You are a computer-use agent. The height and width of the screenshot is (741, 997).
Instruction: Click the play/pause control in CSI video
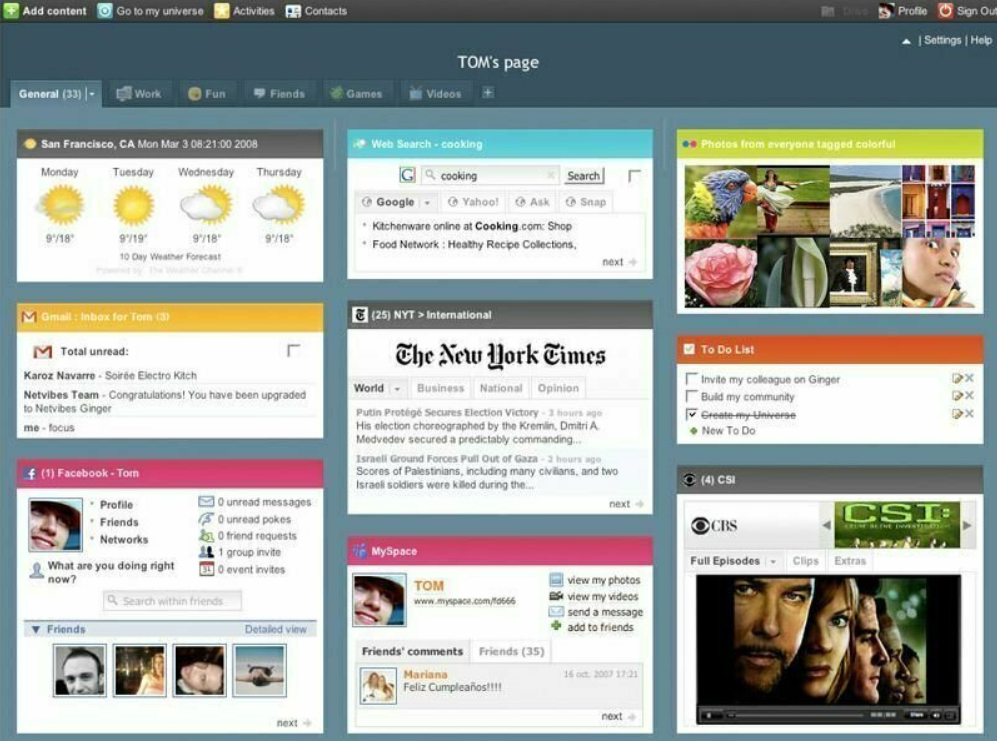point(708,715)
